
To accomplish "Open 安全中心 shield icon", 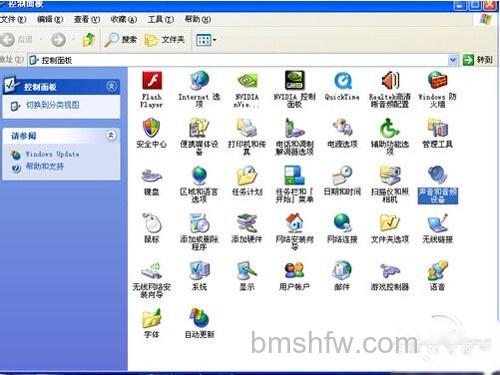I will tap(152, 128).
